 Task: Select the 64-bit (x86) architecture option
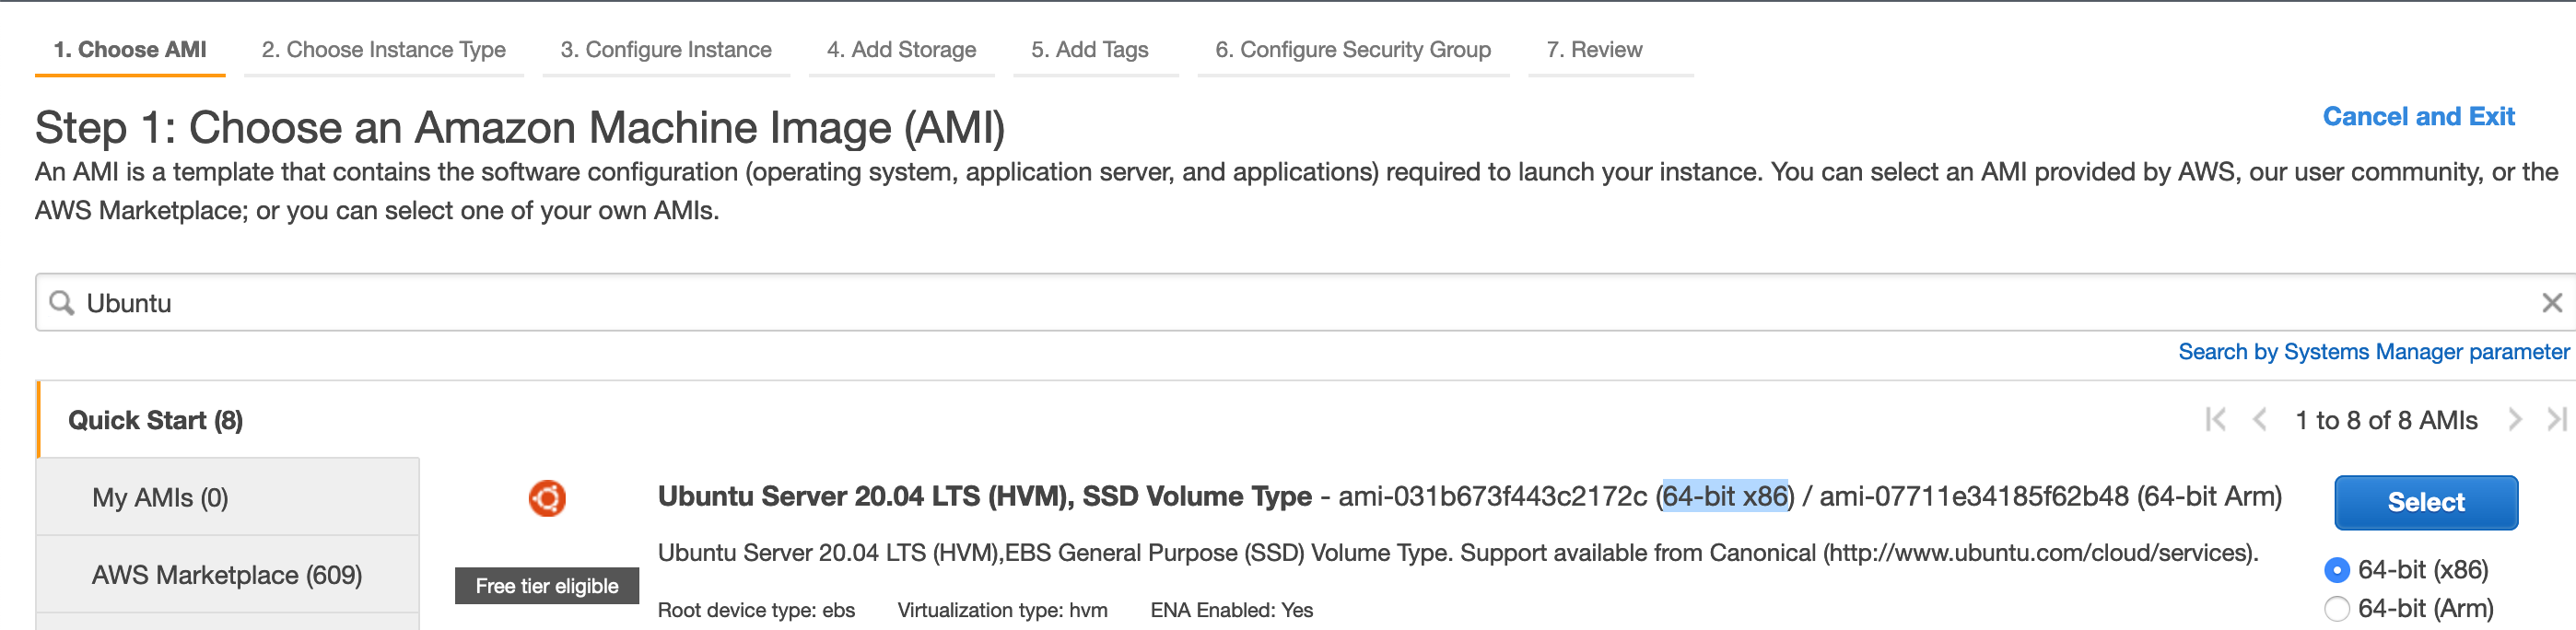tap(2337, 570)
